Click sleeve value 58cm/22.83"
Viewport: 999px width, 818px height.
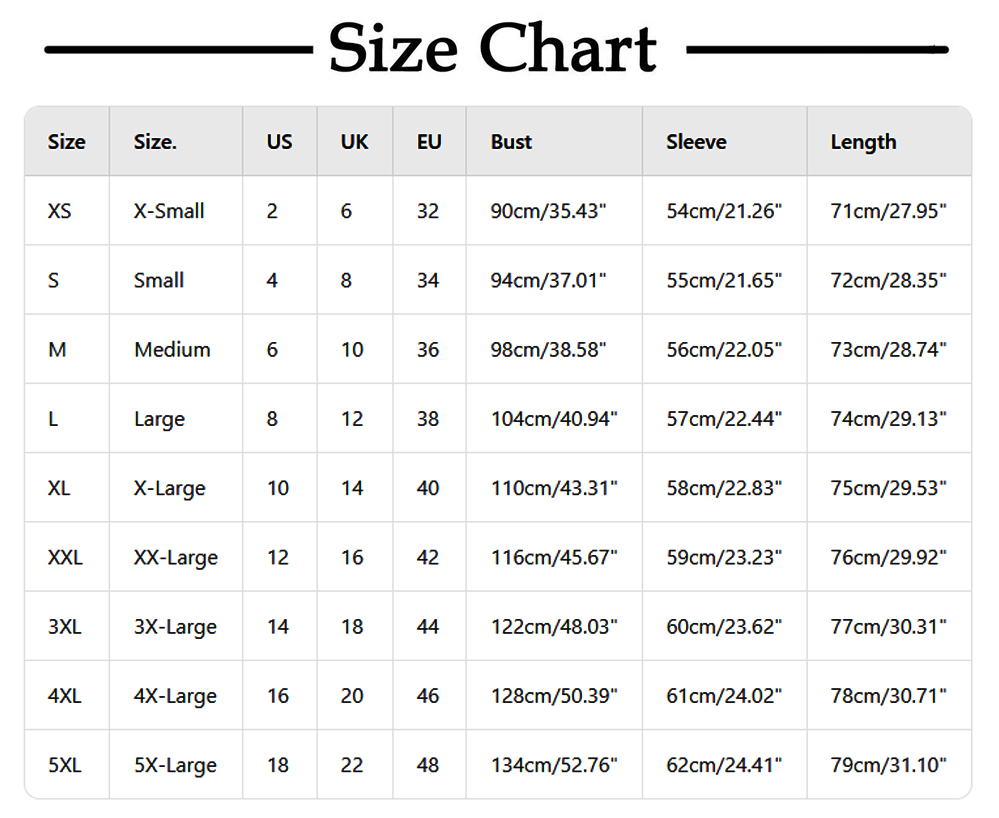(x=724, y=488)
